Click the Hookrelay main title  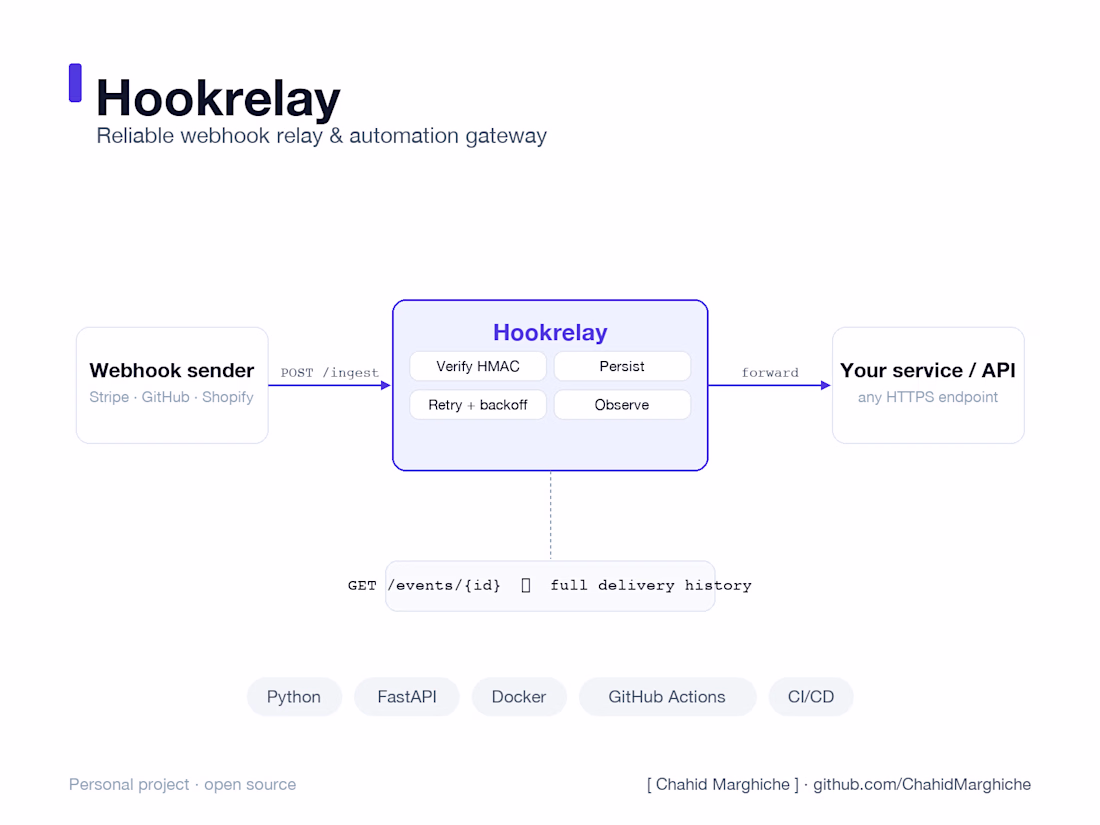tap(218, 98)
